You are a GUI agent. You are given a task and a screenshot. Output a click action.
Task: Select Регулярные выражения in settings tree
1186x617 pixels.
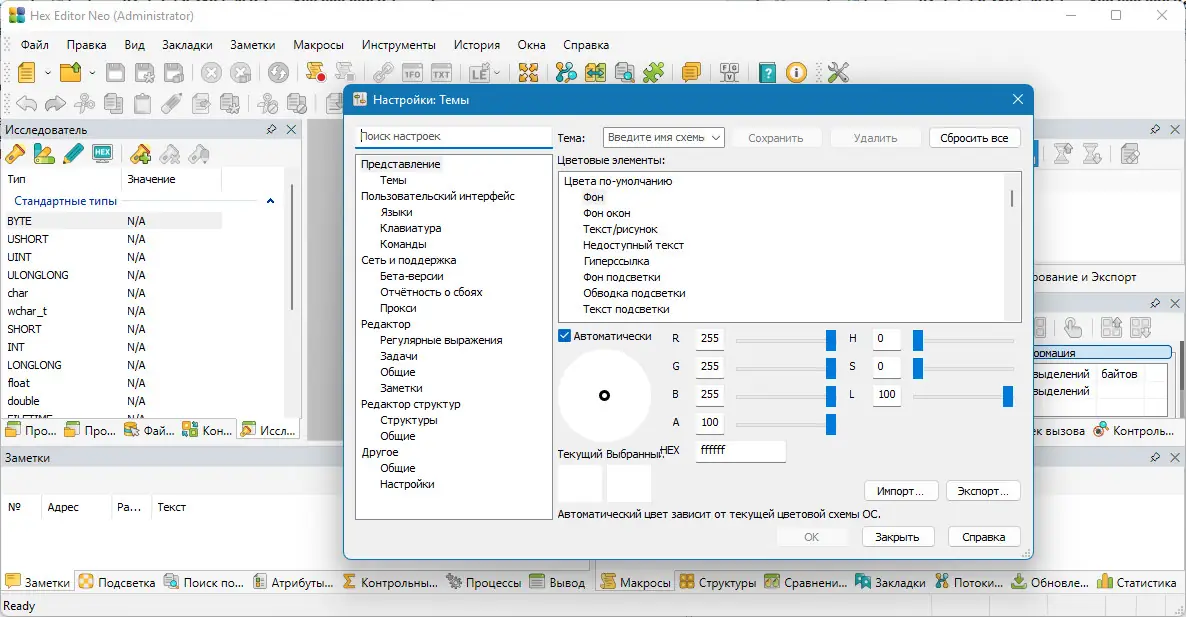[441, 340]
